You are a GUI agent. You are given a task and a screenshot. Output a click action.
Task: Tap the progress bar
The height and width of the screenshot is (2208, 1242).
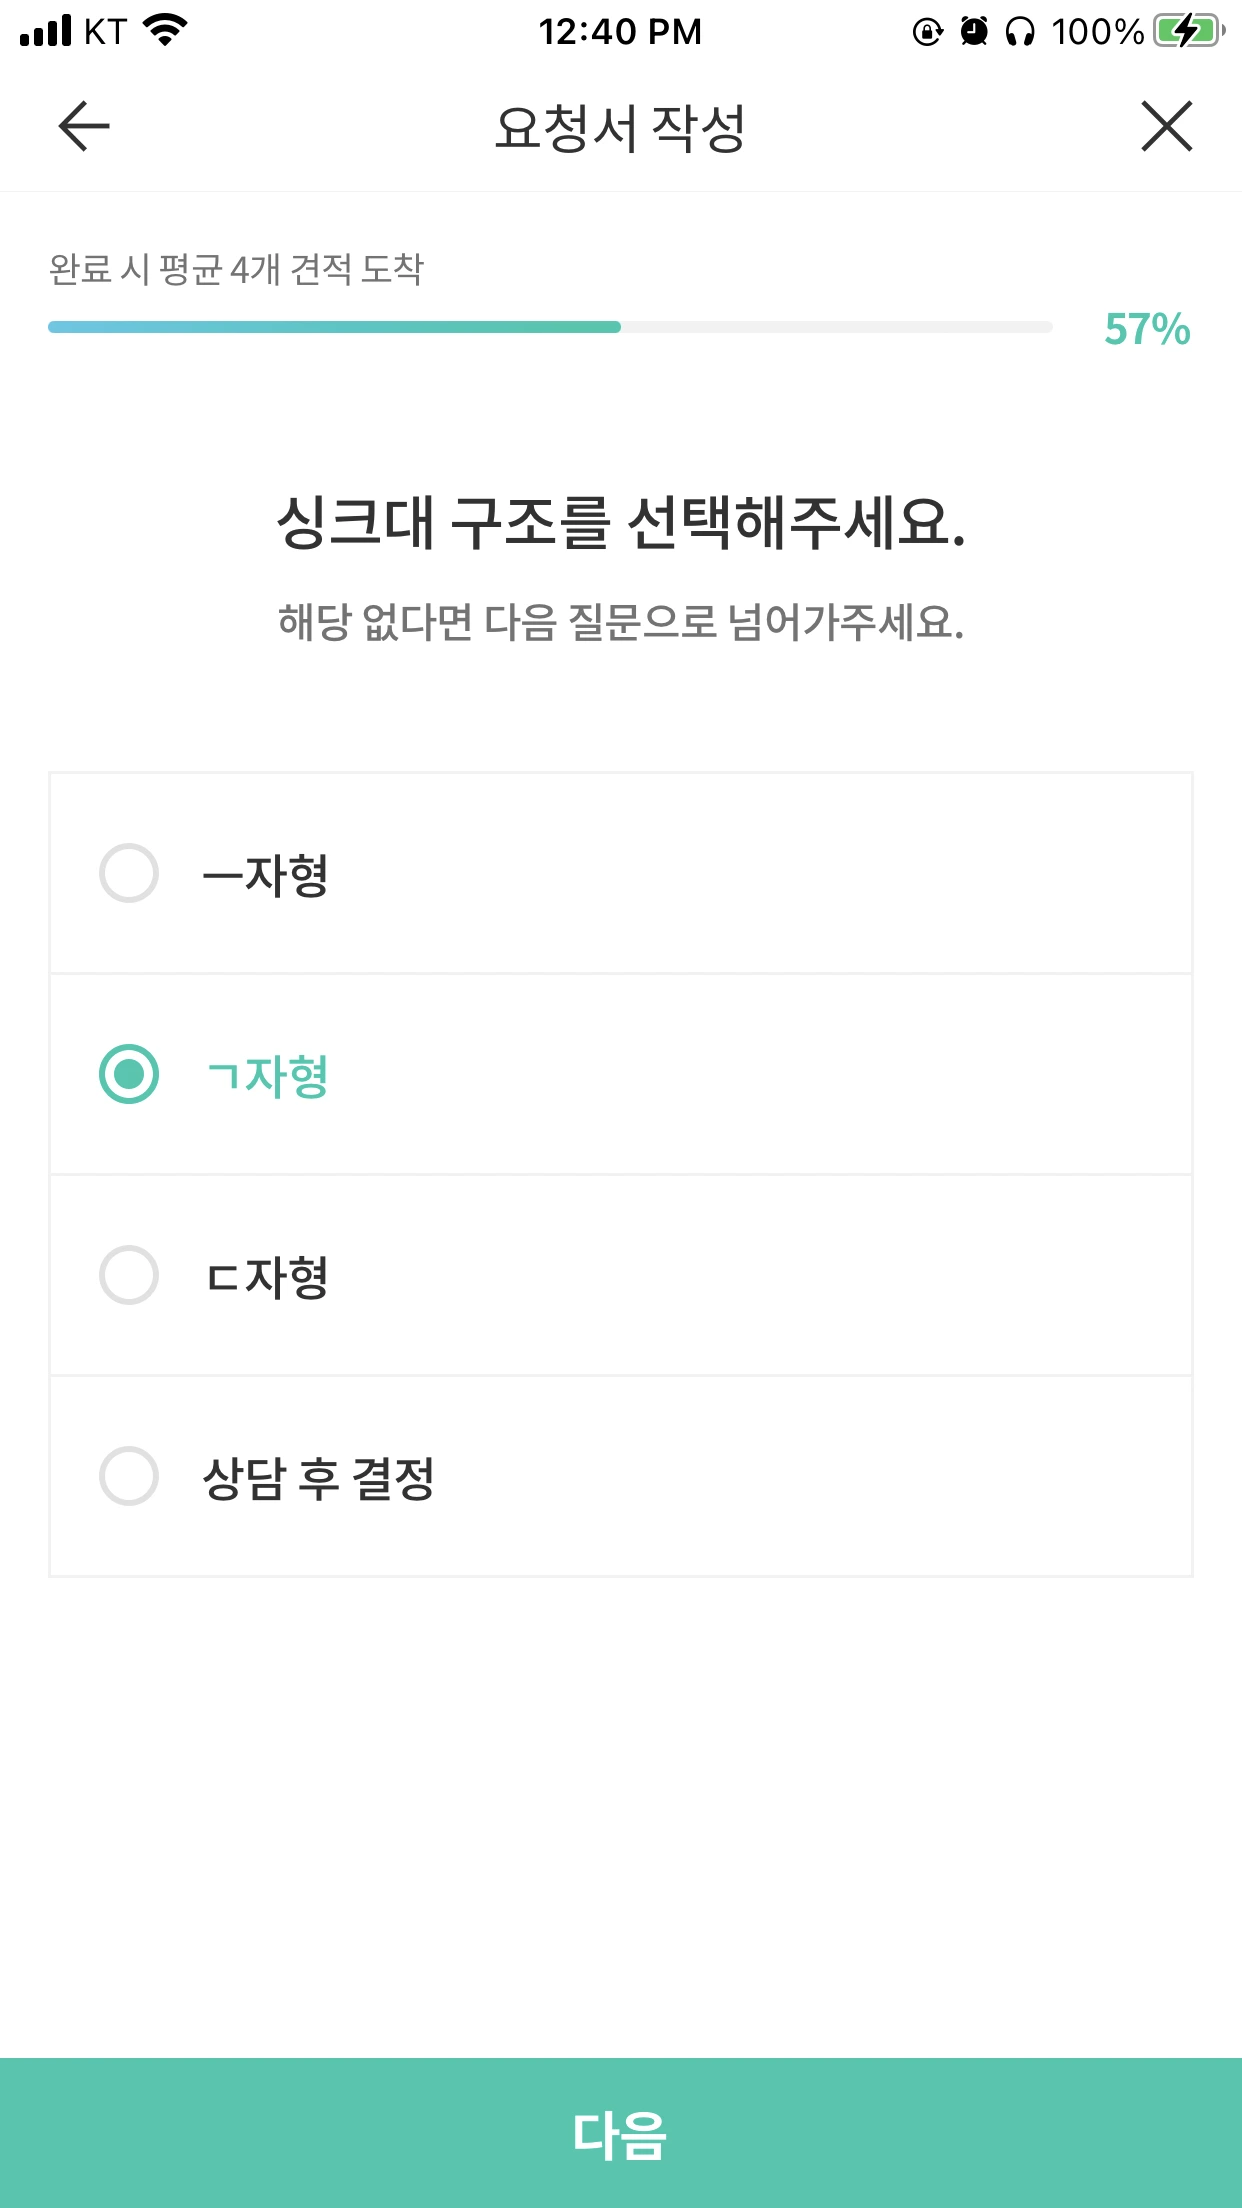click(550, 327)
